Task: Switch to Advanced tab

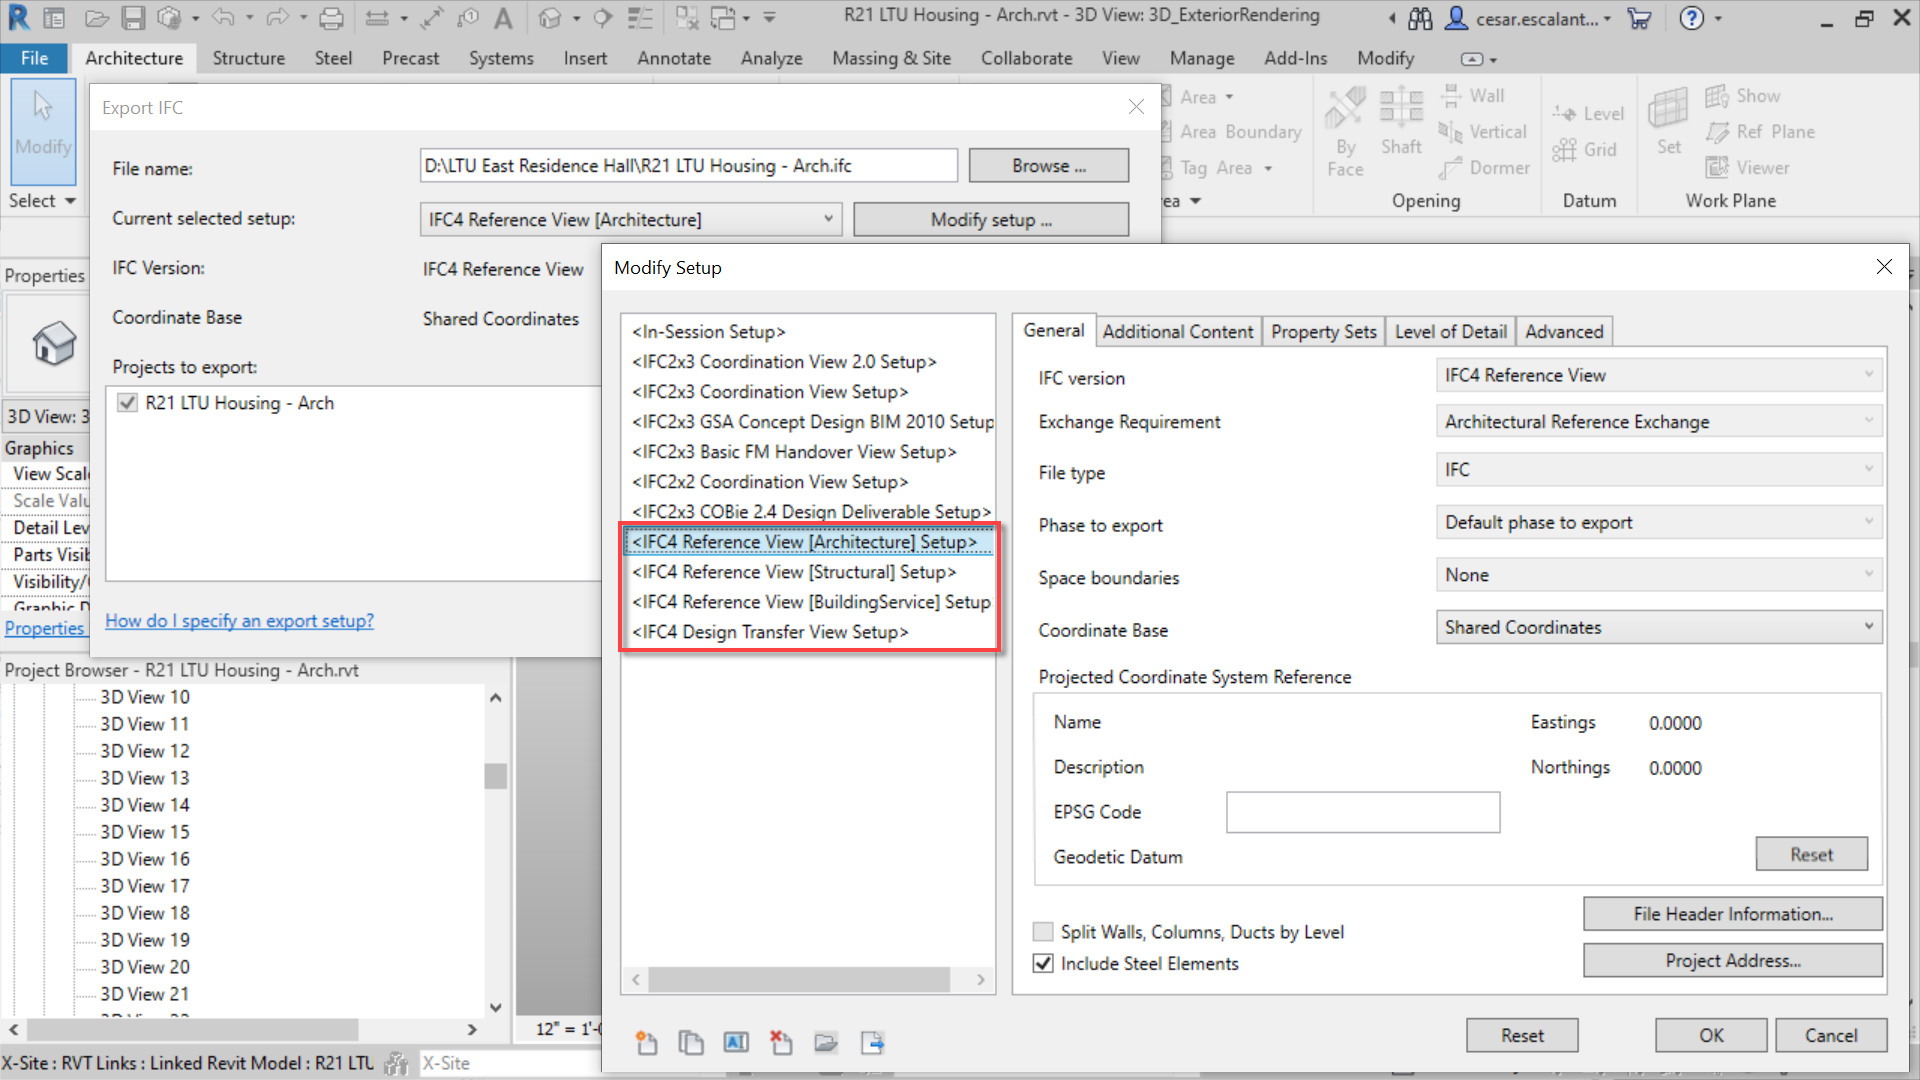Action: point(1564,331)
